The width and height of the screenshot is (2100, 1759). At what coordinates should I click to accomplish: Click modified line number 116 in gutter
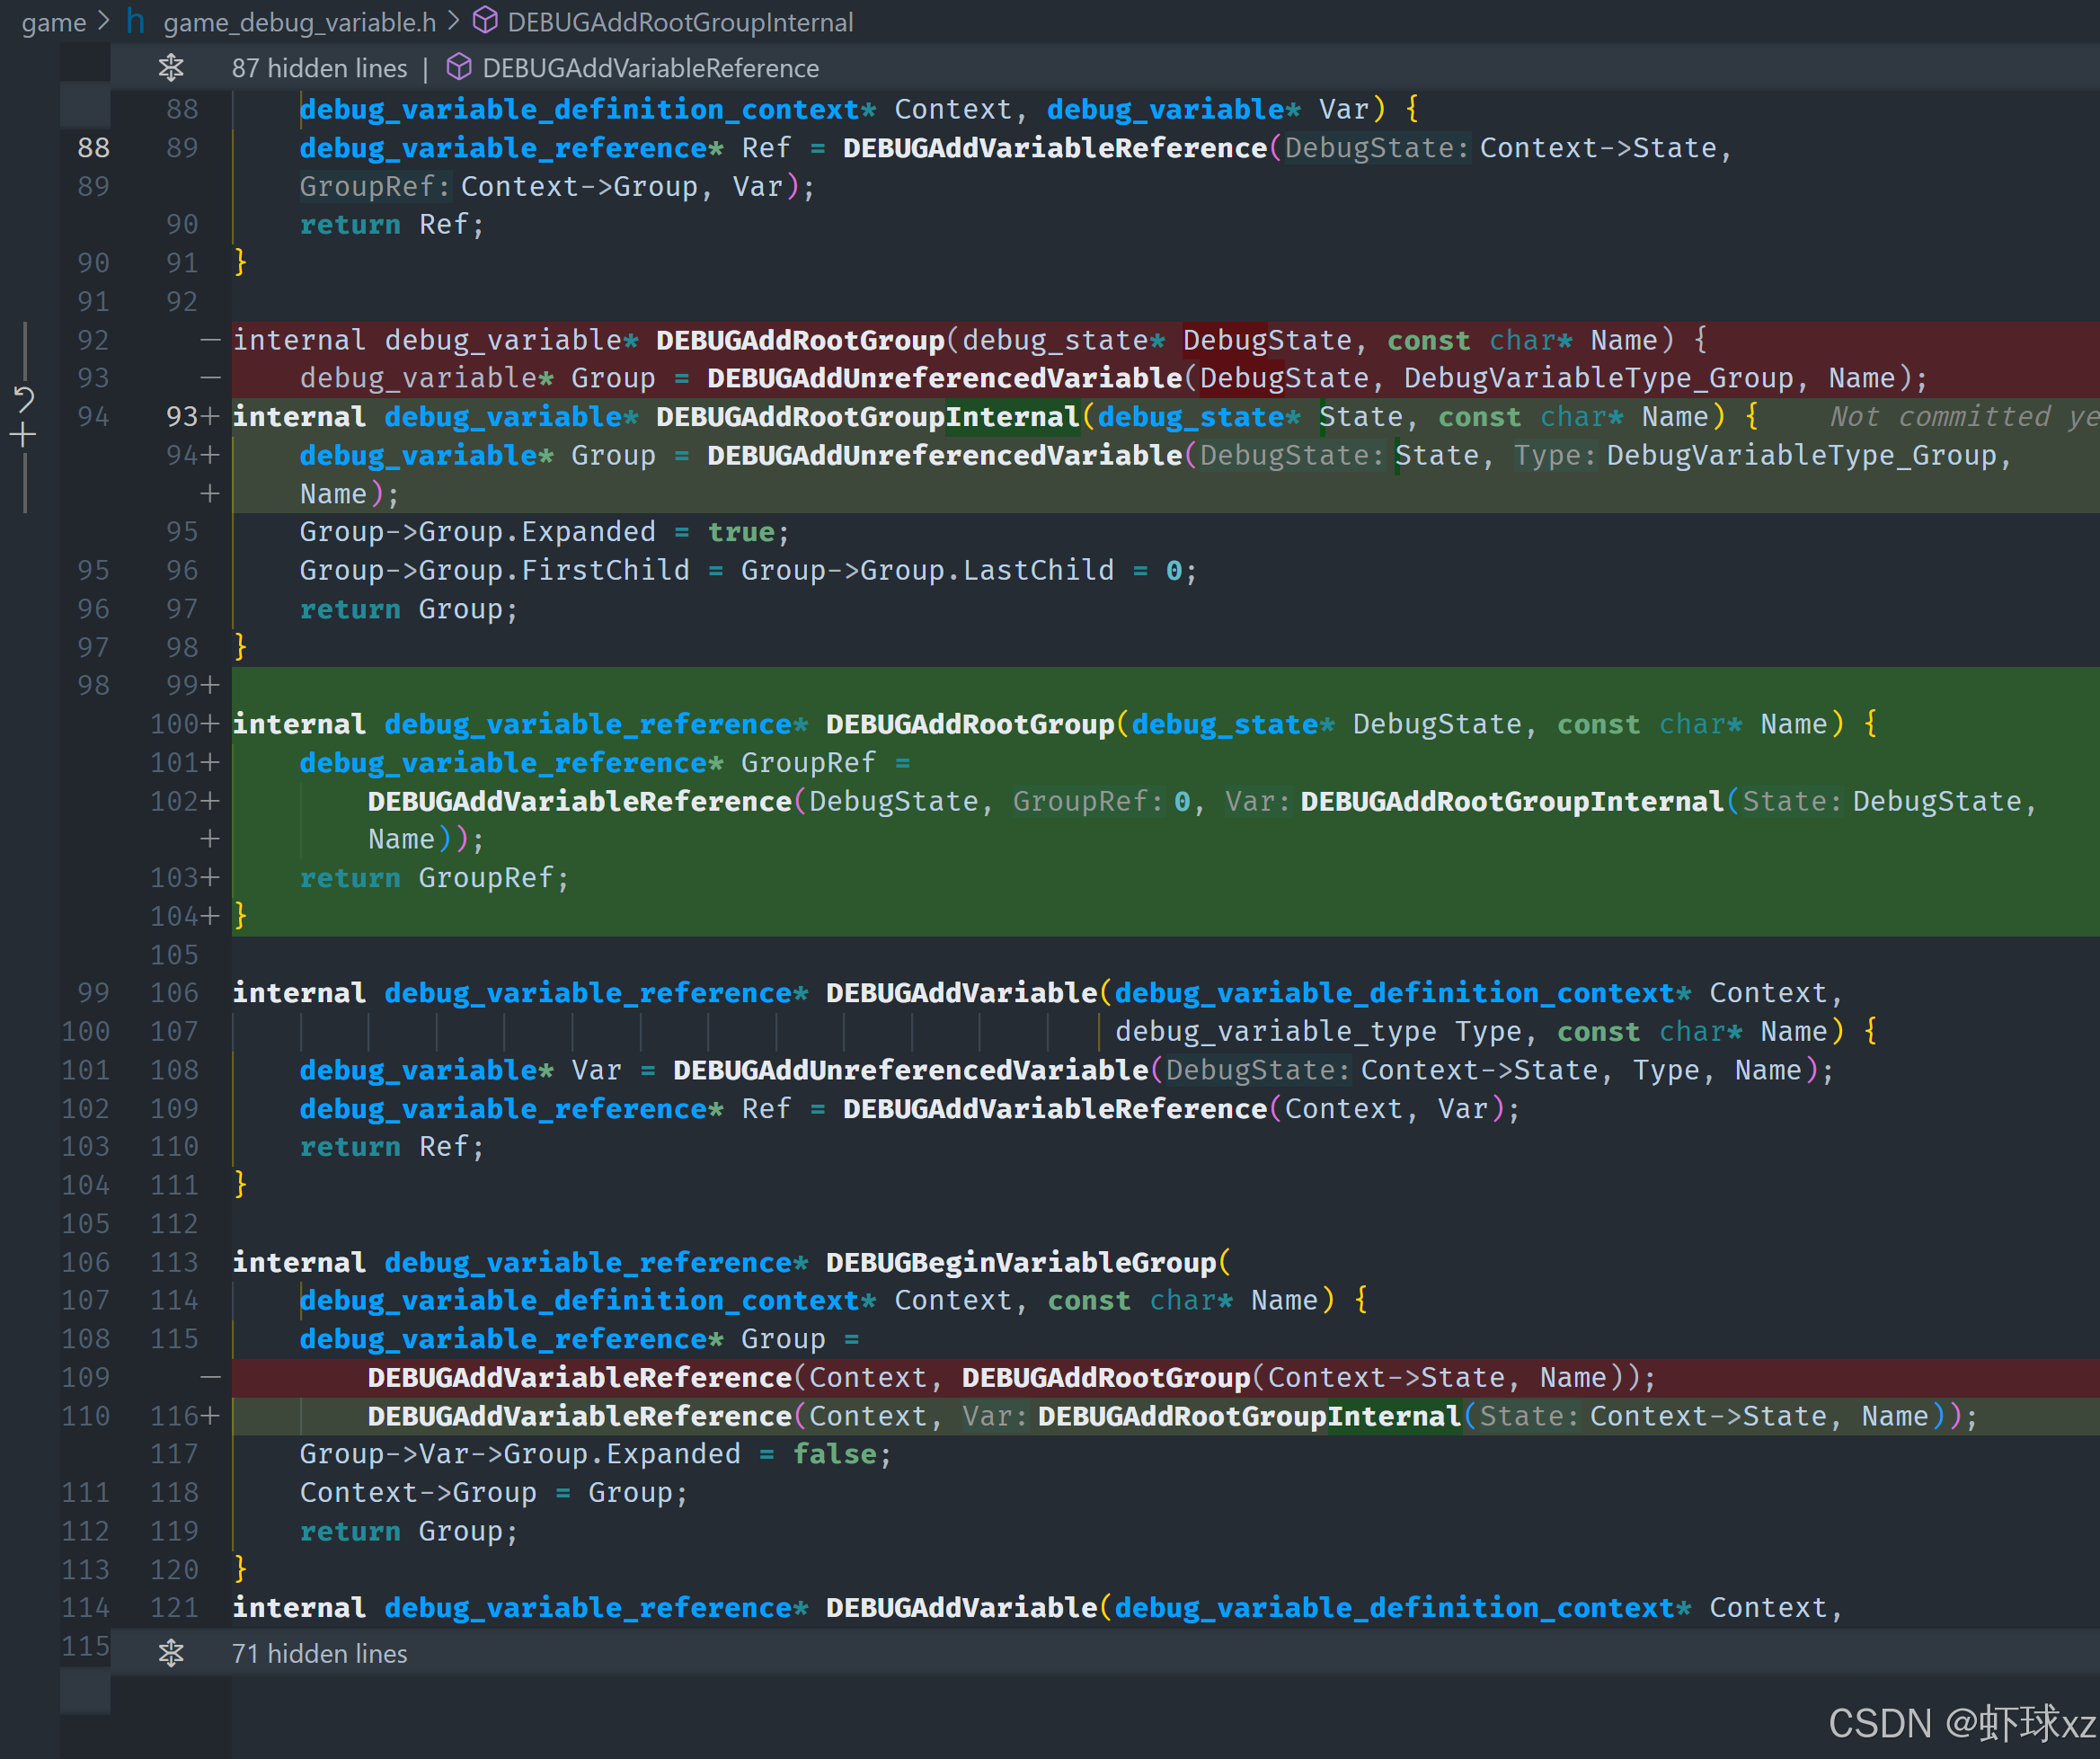[174, 1416]
